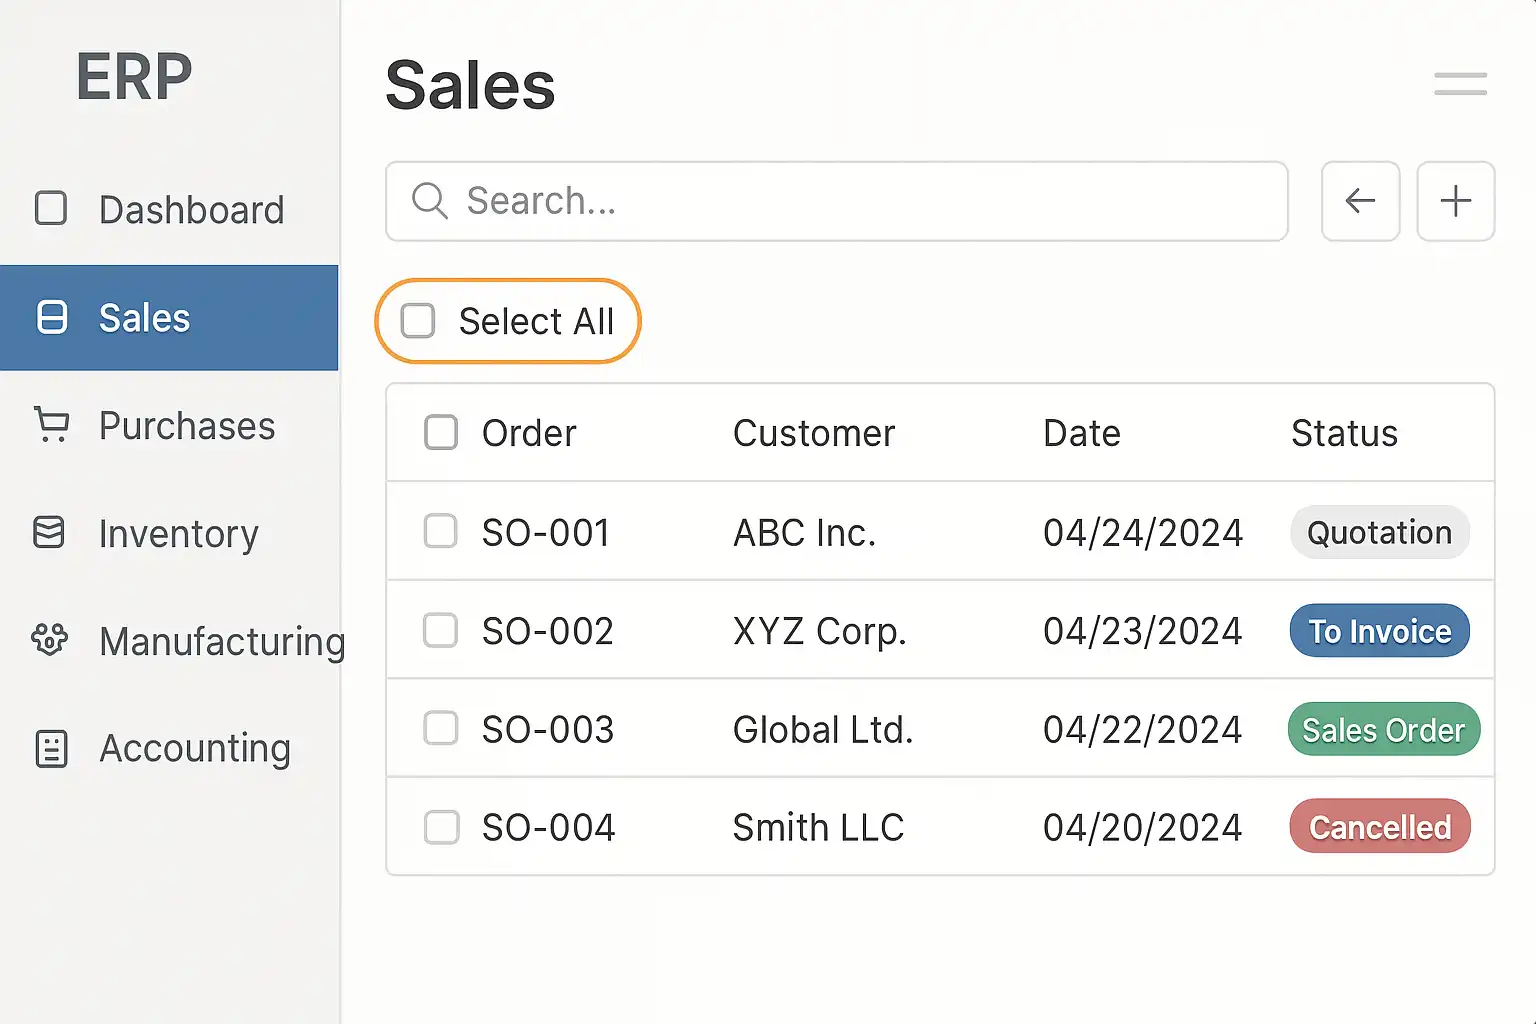Select the SO-004 row checkbox
Screen dimensions: 1536x1024
[441, 827]
